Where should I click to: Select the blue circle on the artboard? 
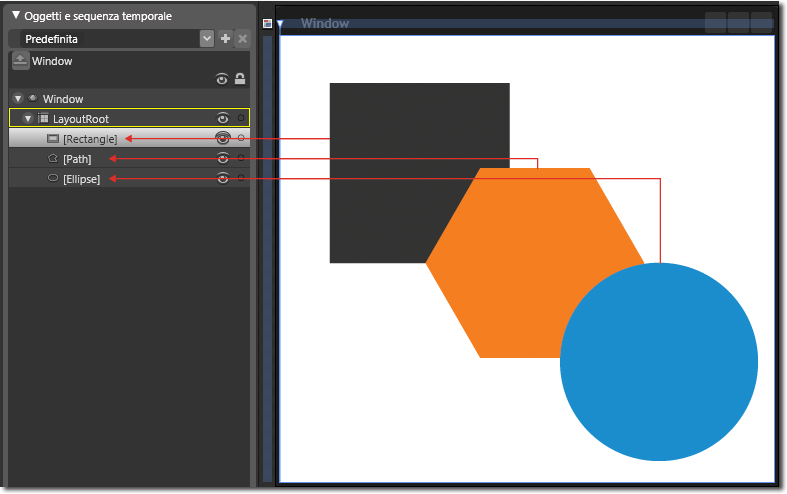point(659,361)
